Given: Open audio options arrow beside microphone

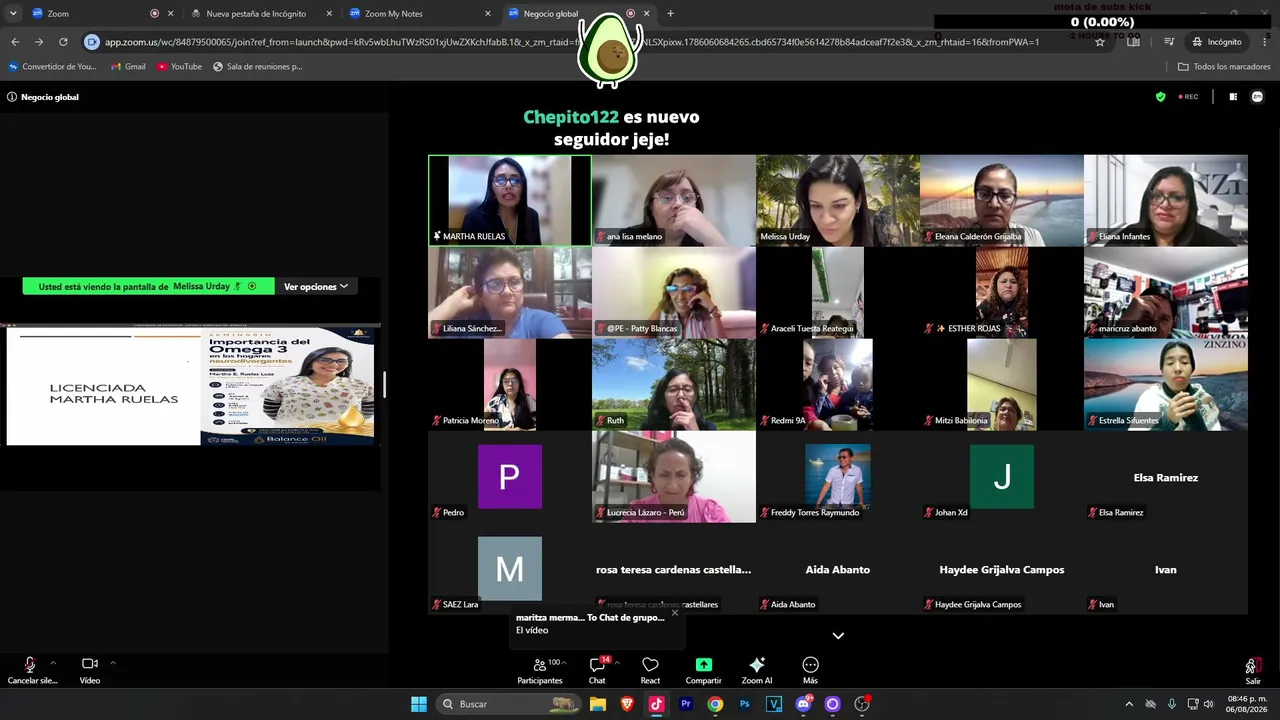Looking at the screenshot, I should (x=53, y=662).
